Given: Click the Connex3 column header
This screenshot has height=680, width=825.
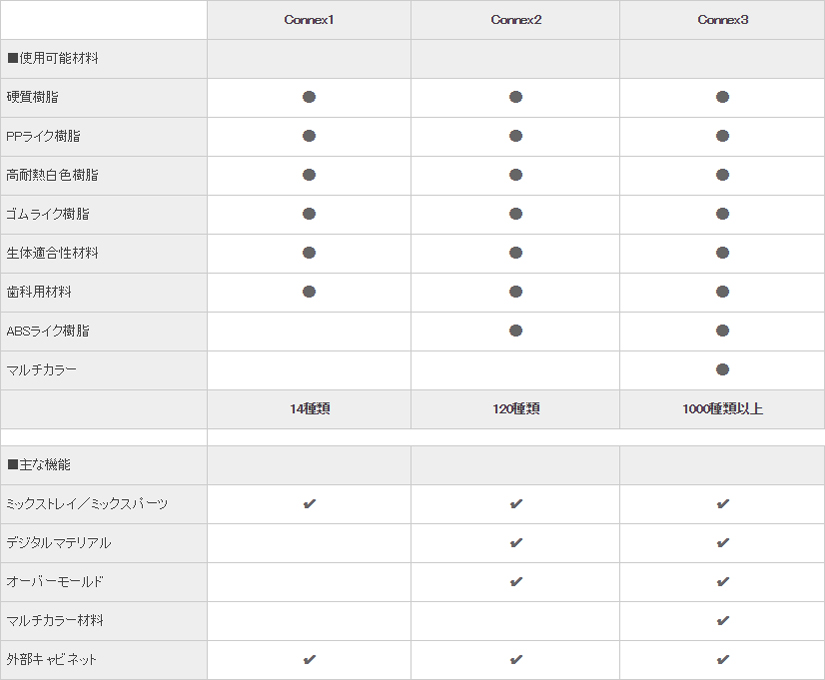Looking at the screenshot, I should [x=722, y=19].
